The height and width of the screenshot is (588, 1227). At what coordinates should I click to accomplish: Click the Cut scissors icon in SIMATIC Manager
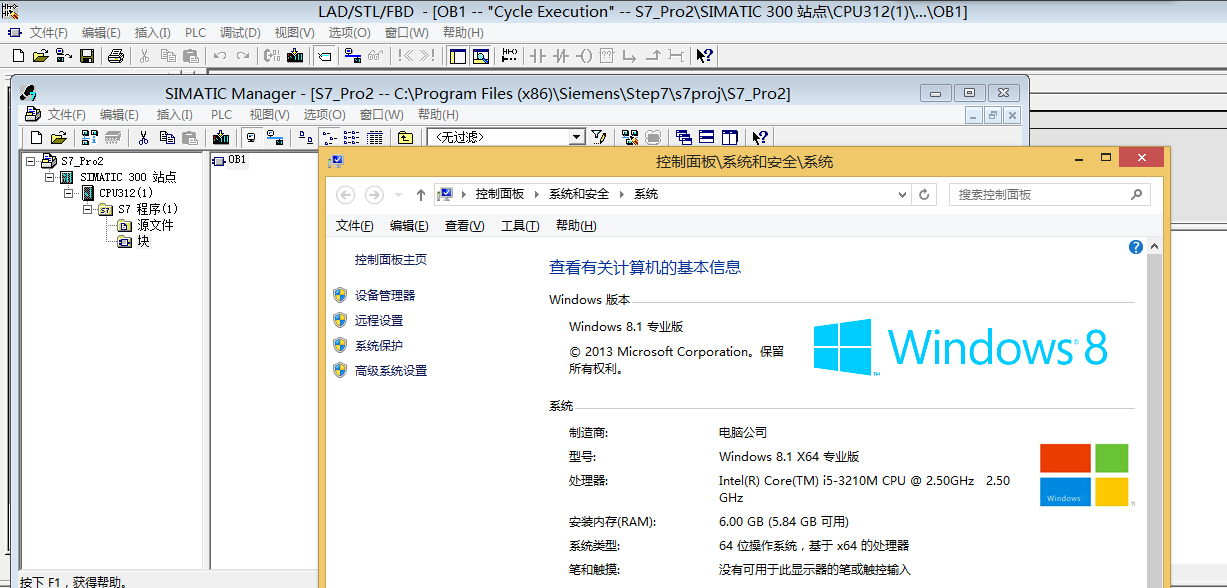coord(144,137)
